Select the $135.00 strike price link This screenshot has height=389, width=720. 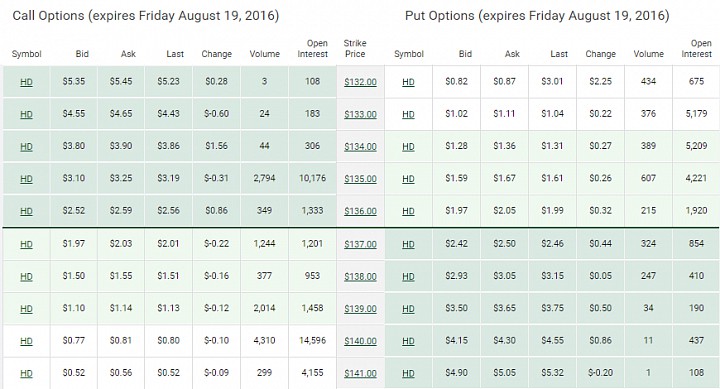coord(360,179)
